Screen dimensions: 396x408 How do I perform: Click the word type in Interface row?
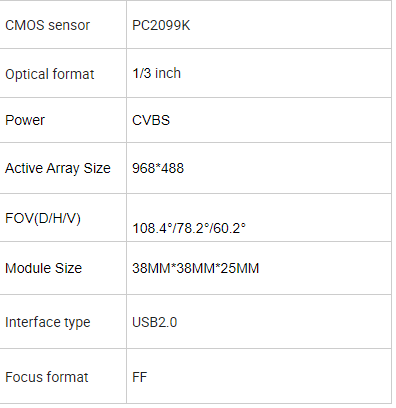(x=77, y=323)
